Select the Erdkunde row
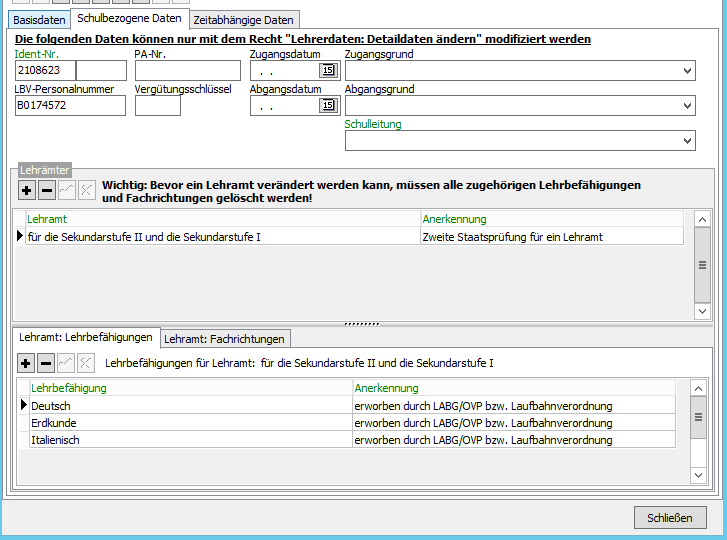 coord(190,423)
